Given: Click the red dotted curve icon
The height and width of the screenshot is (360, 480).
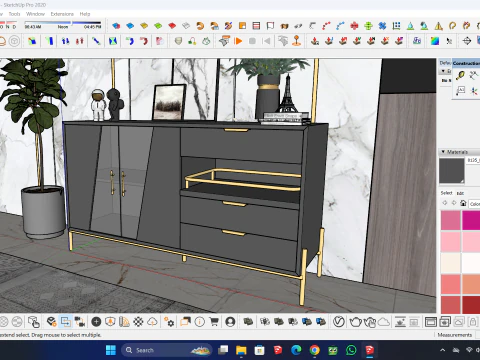Looking at the screenshot, I should click(x=326, y=26).
